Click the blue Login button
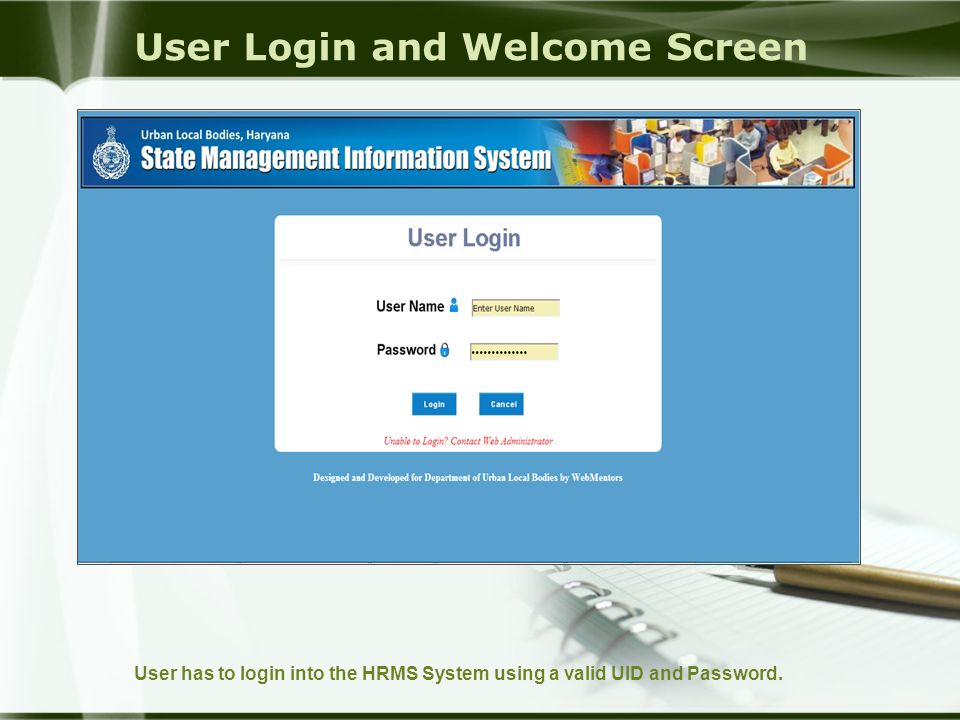 click(434, 404)
